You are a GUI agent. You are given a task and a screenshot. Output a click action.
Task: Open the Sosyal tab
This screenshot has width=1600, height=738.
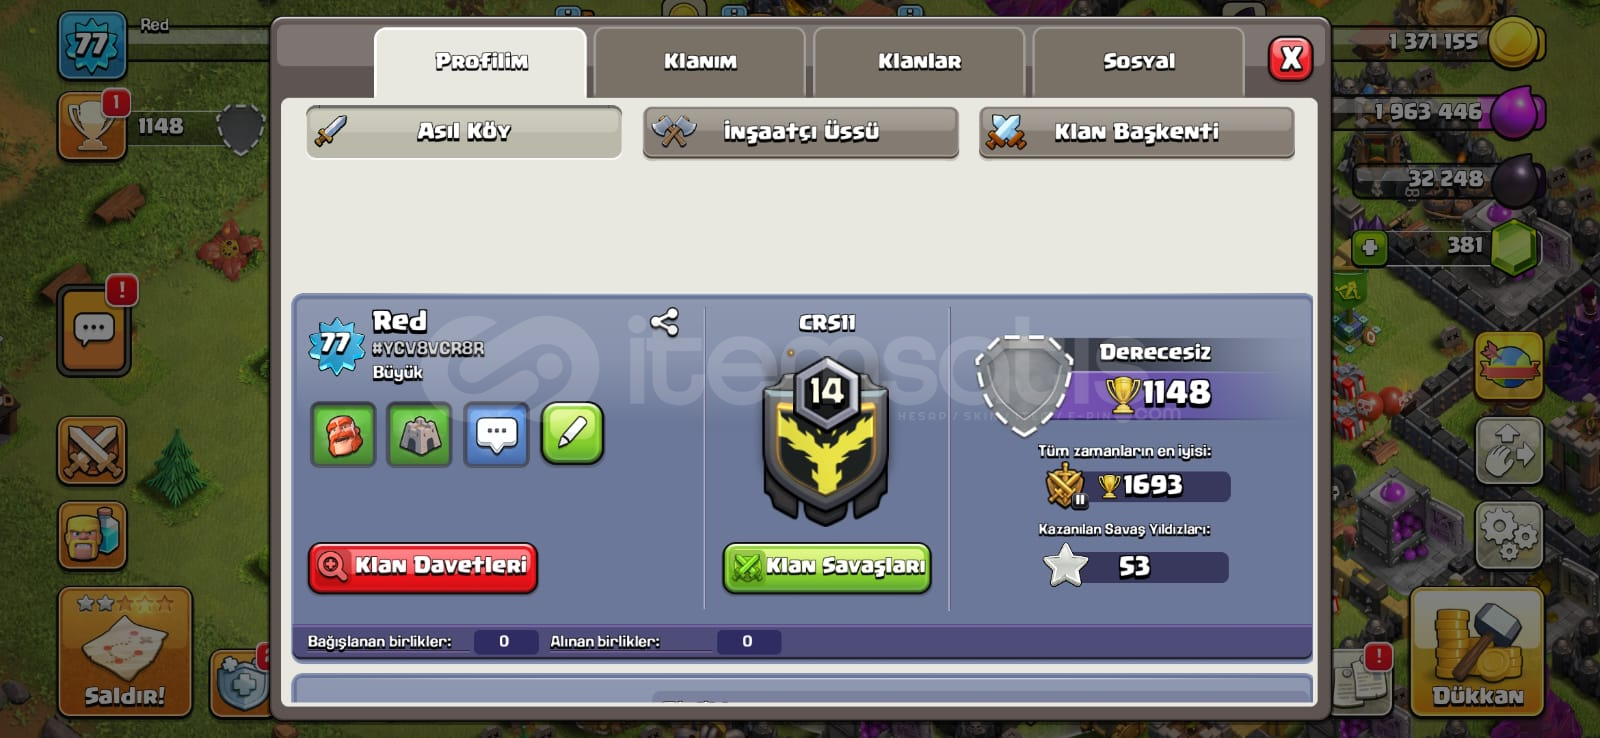[x=1139, y=62]
